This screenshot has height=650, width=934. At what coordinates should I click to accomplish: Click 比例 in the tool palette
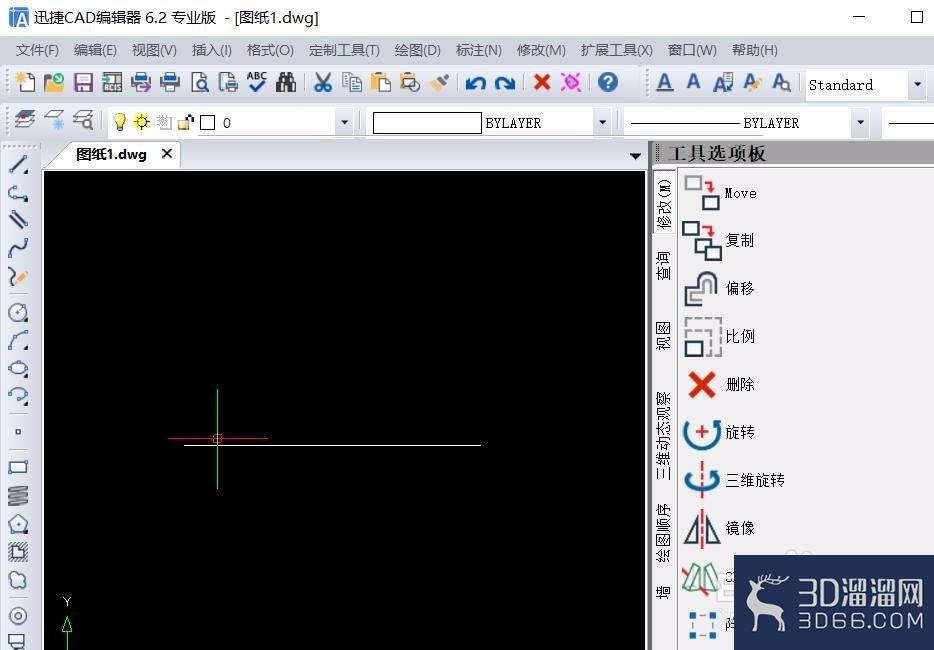point(719,336)
